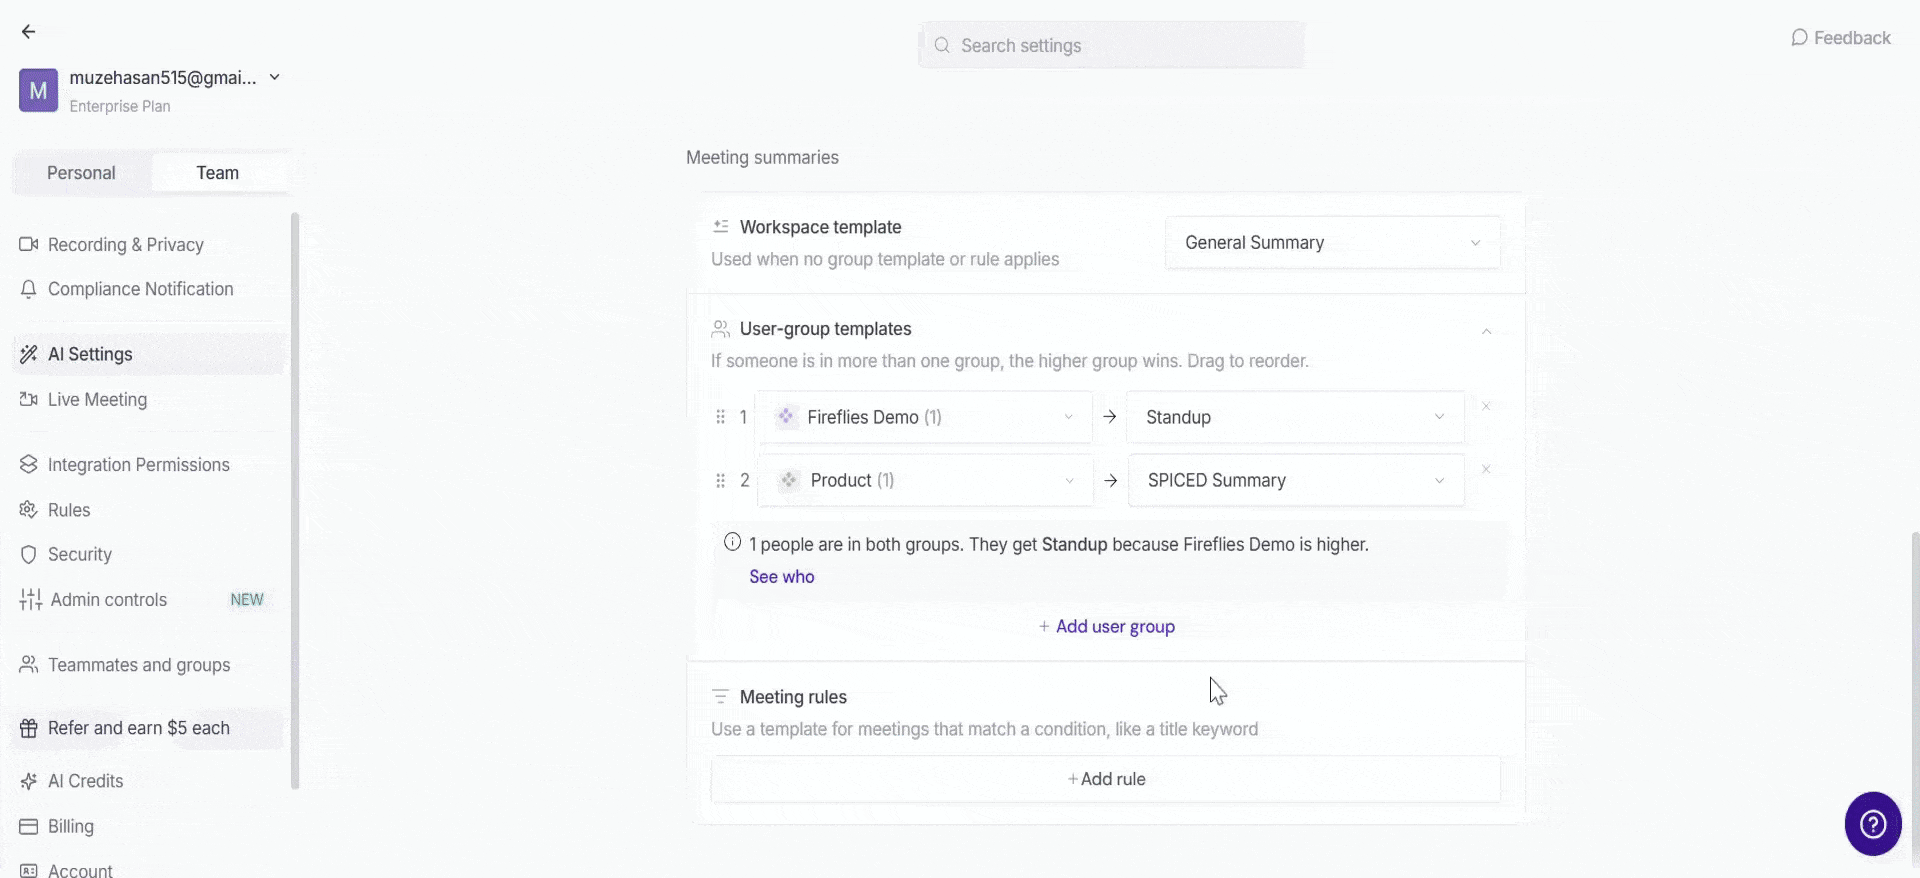Open AI Settings section
This screenshot has width=1920, height=878.
pyautogui.click(x=150, y=354)
